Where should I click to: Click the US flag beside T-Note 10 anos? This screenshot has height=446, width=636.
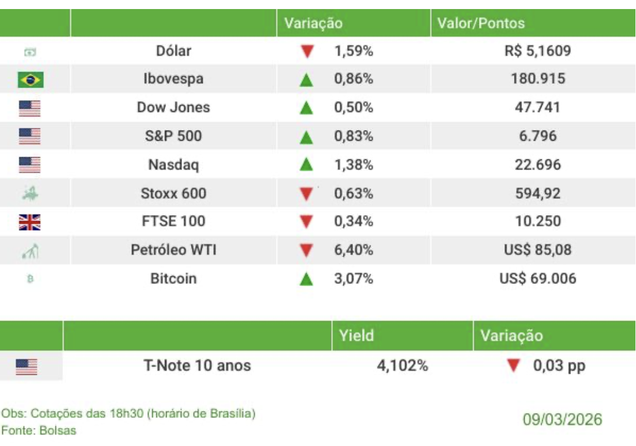(27, 367)
